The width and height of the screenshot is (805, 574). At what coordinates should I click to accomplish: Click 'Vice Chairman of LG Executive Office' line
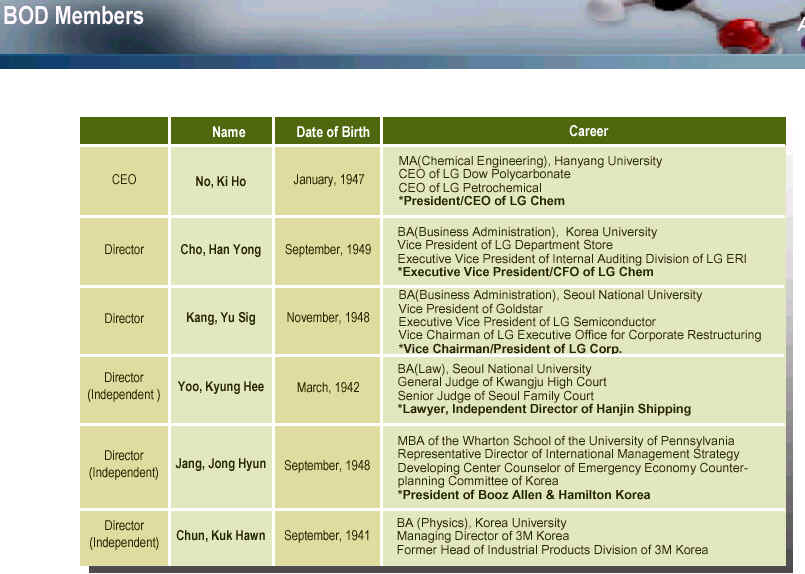coord(580,335)
